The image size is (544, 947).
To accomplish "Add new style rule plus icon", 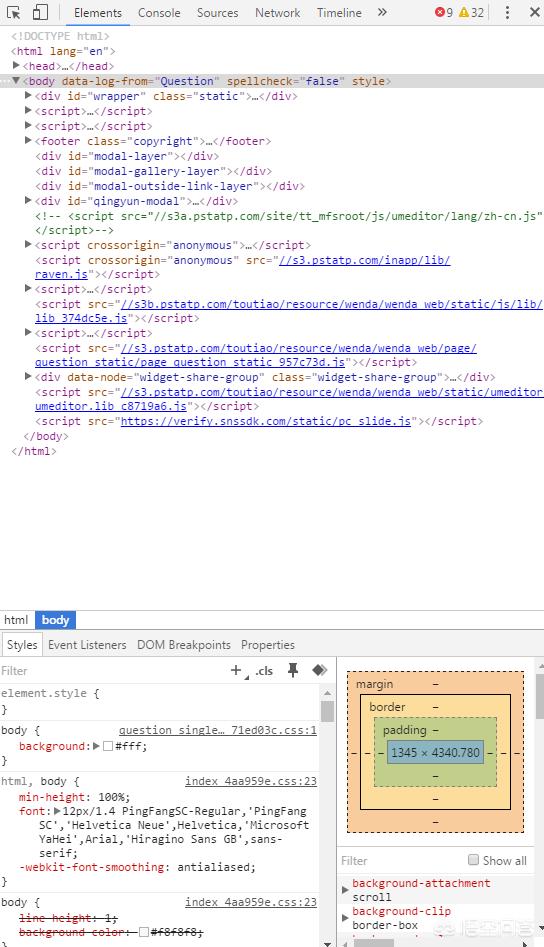I will coord(236,670).
